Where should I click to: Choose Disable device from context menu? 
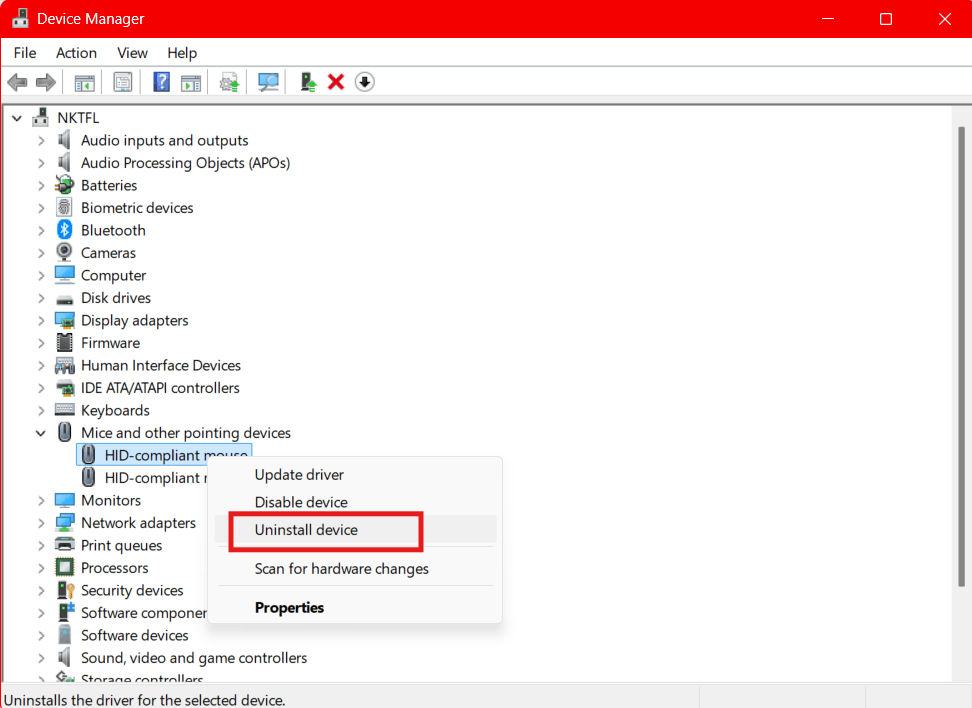point(355,502)
